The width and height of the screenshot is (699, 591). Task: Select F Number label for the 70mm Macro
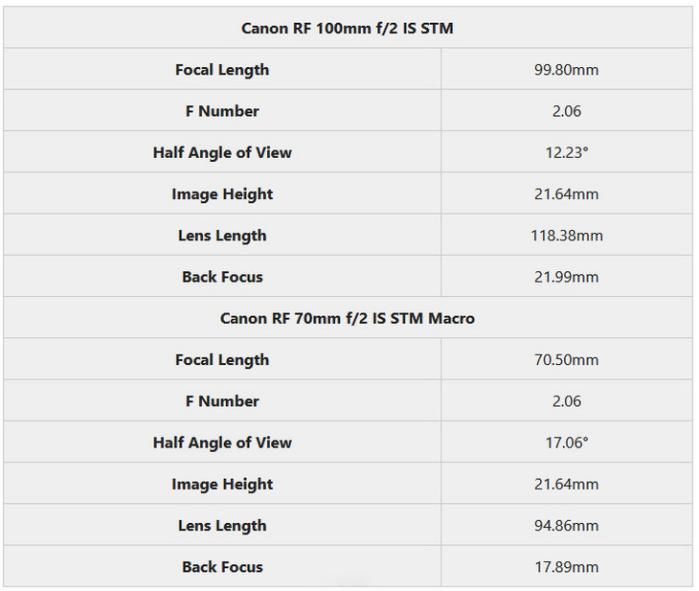click(x=222, y=401)
